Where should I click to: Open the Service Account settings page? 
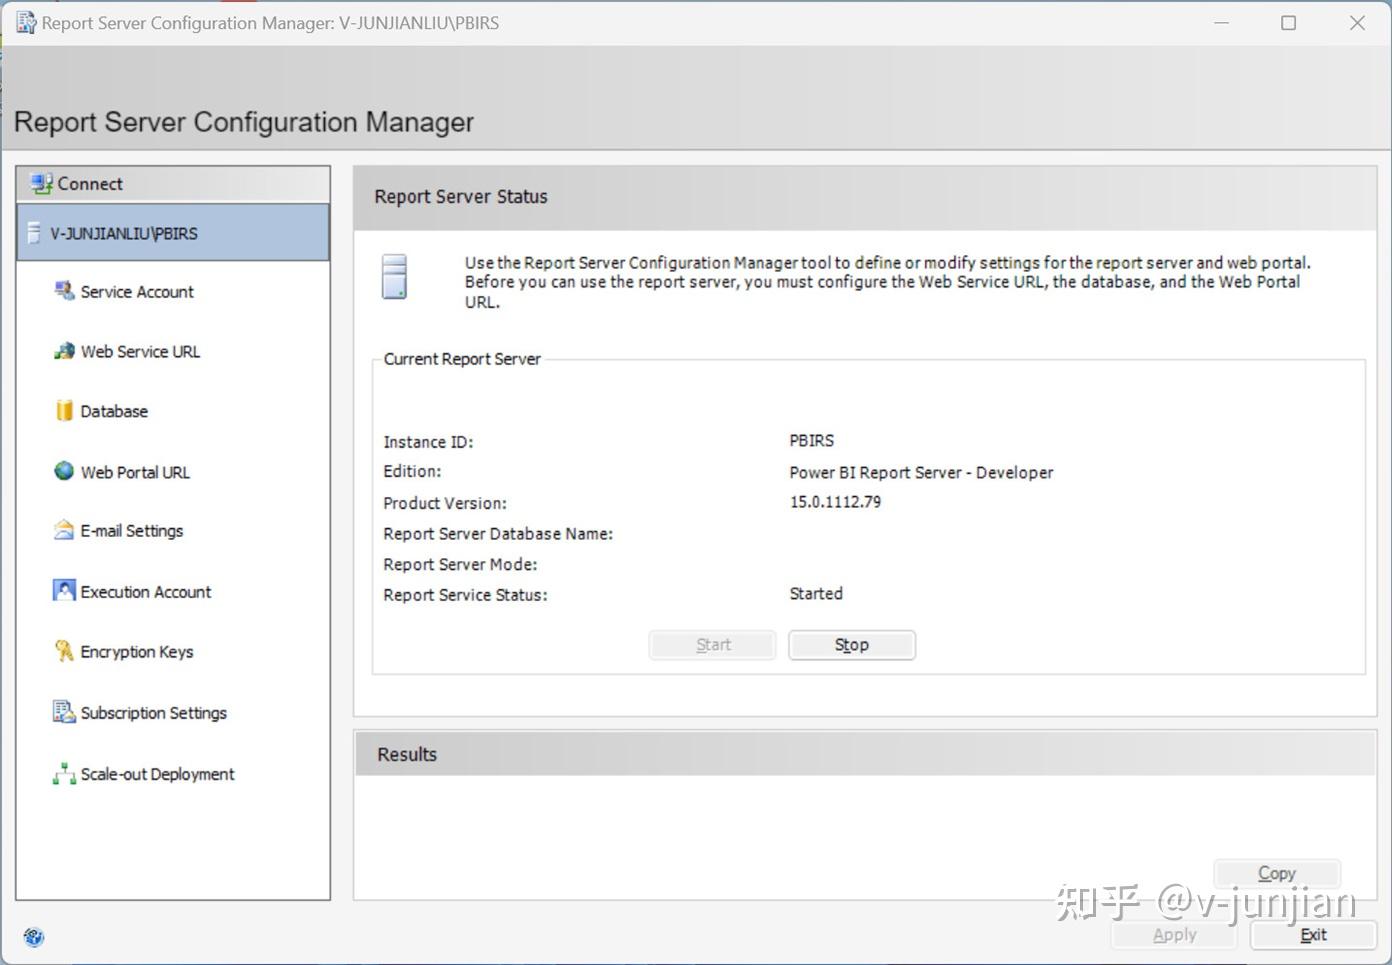pyautogui.click(x=137, y=291)
